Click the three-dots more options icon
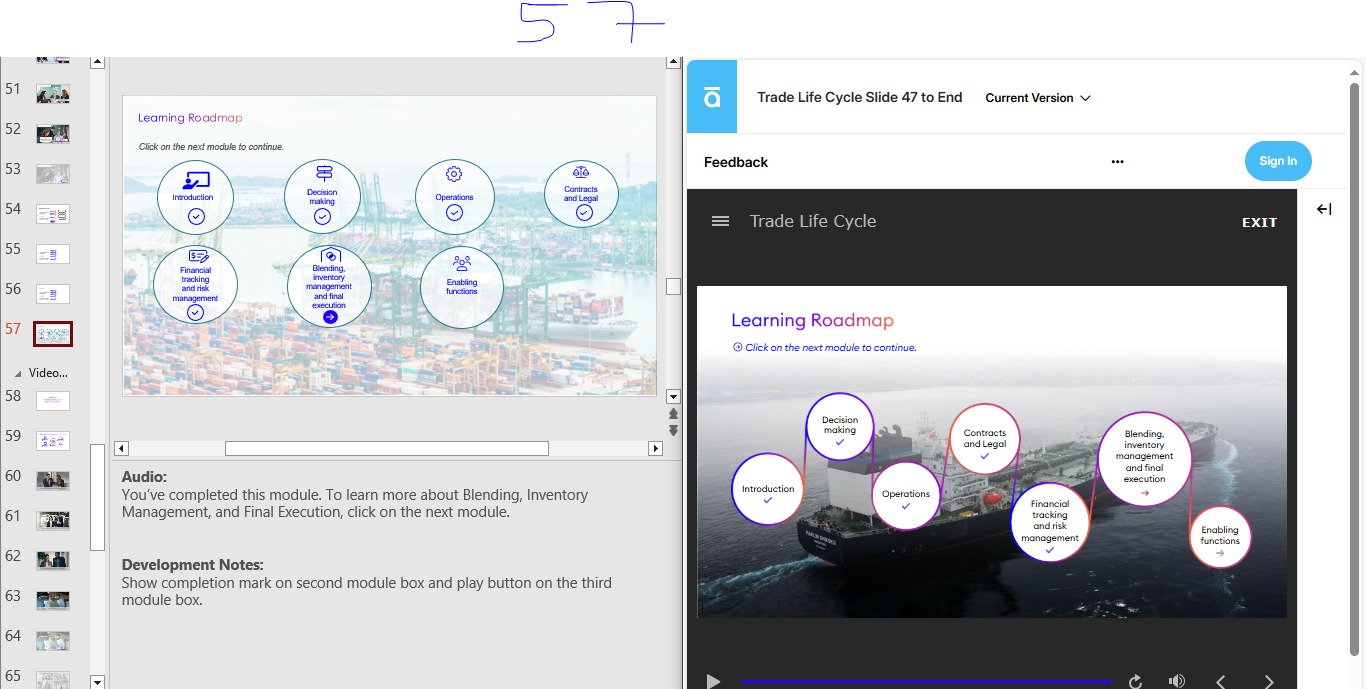 (x=1117, y=162)
